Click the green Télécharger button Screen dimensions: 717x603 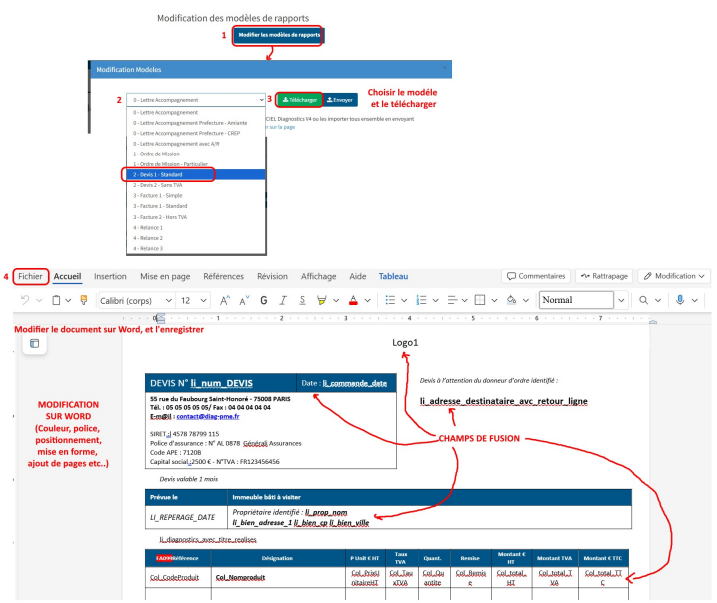pyautogui.click(x=299, y=100)
